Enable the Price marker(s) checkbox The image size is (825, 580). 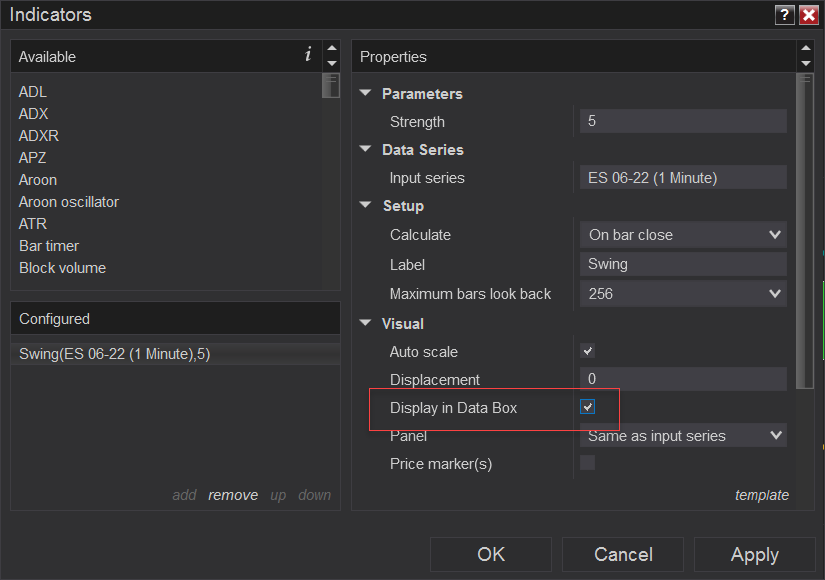[588, 463]
